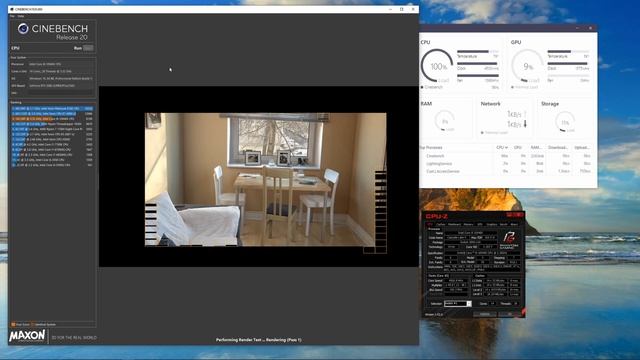The width and height of the screenshot is (640, 360).
Task: Click the MAXON logo in Cinebench
Action: point(27,336)
